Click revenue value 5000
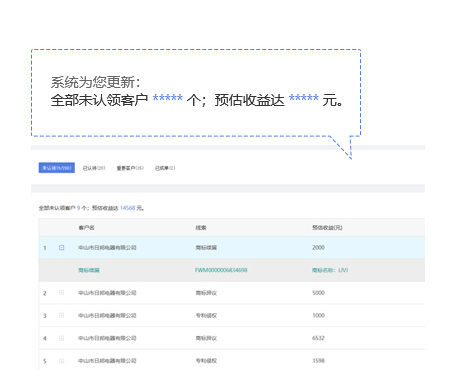Screen dimensions: 460x370 pos(318,293)
